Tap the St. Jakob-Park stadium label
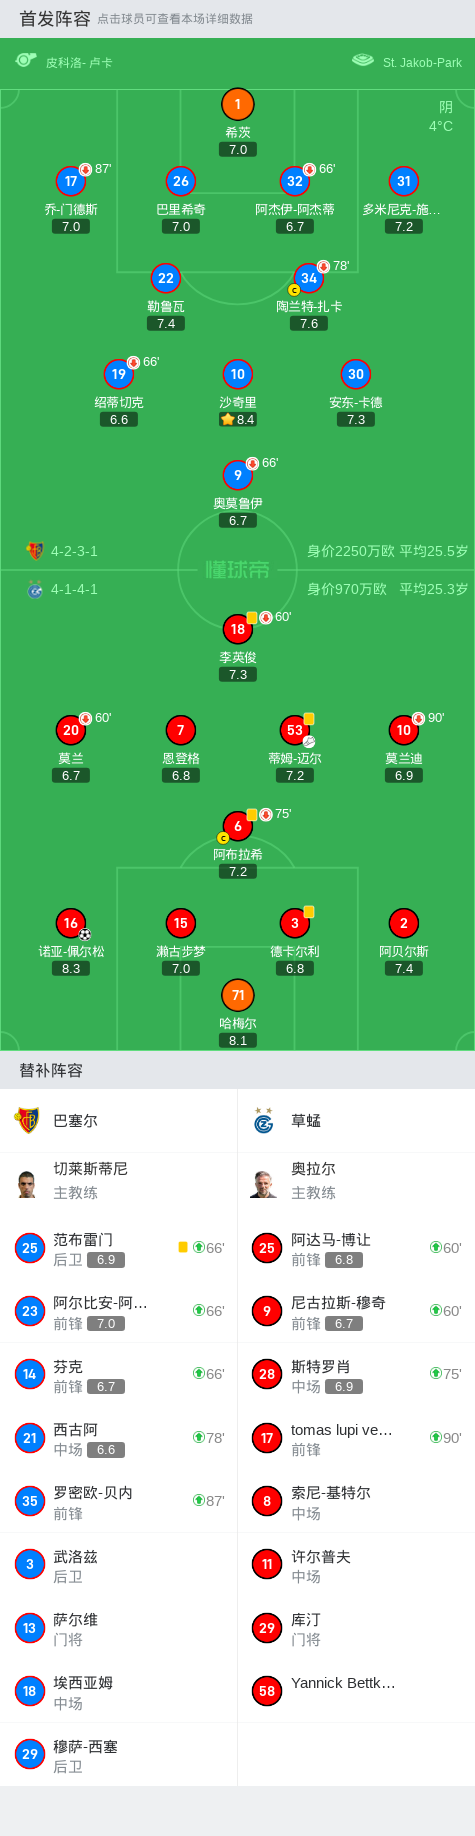Image resolution: width=475 pixels, height=1836 pixels. coord(422,62)
